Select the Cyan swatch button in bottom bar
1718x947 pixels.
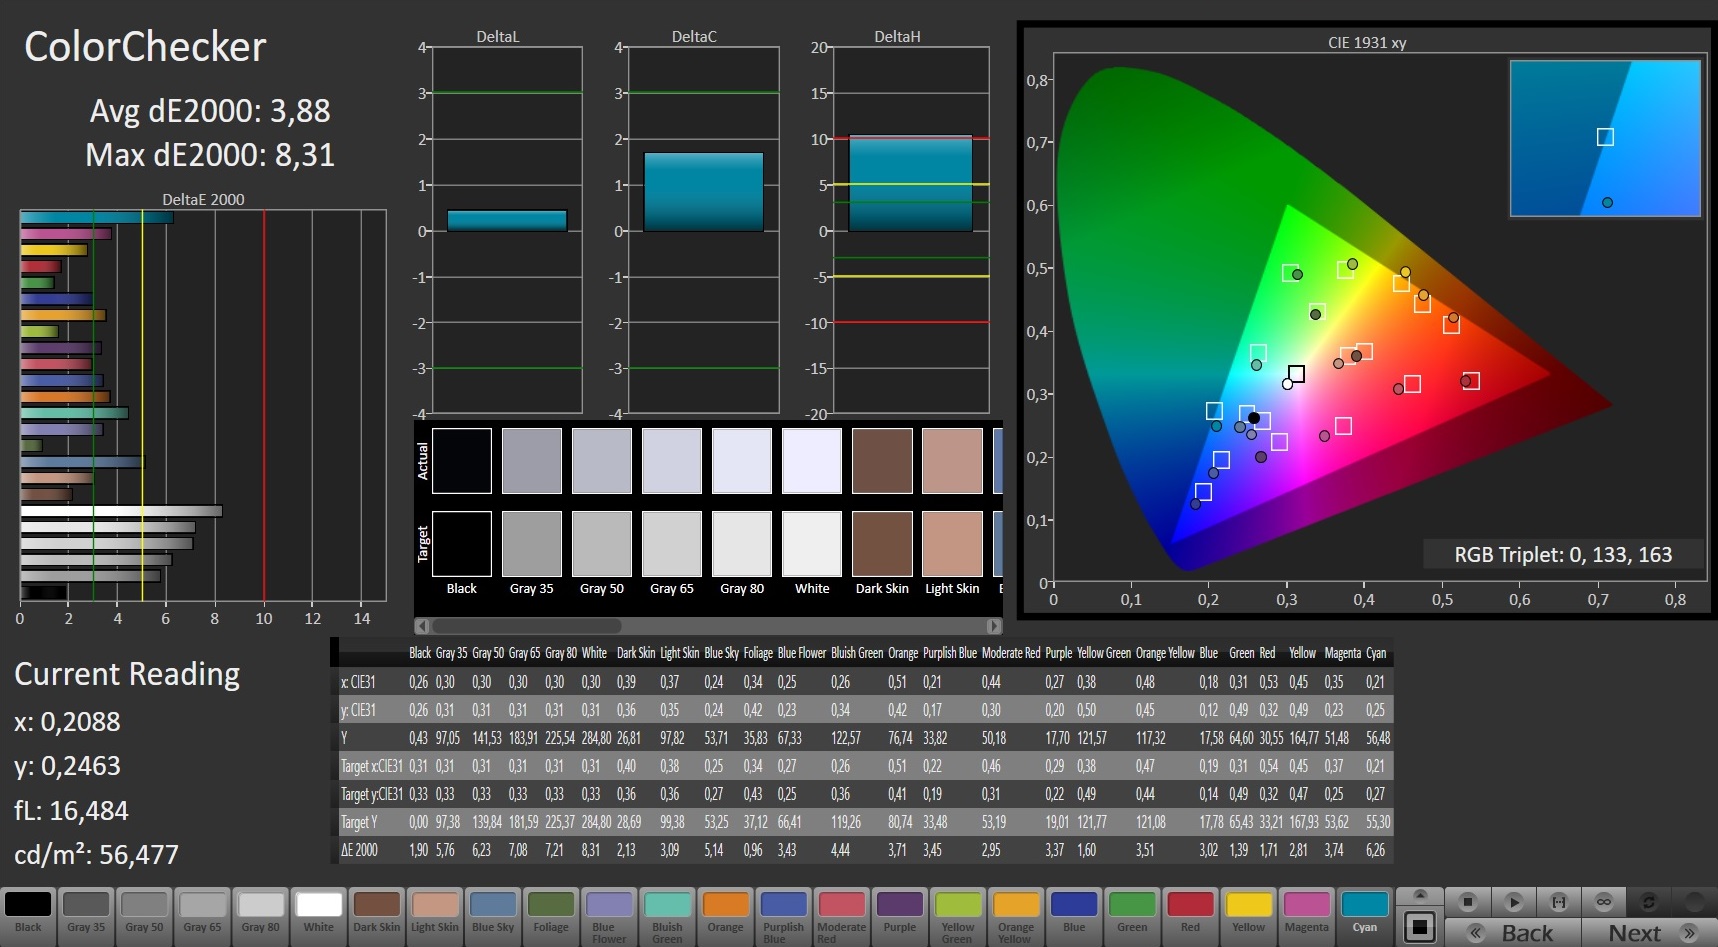pyautogui.click(x=1365, y=916)
